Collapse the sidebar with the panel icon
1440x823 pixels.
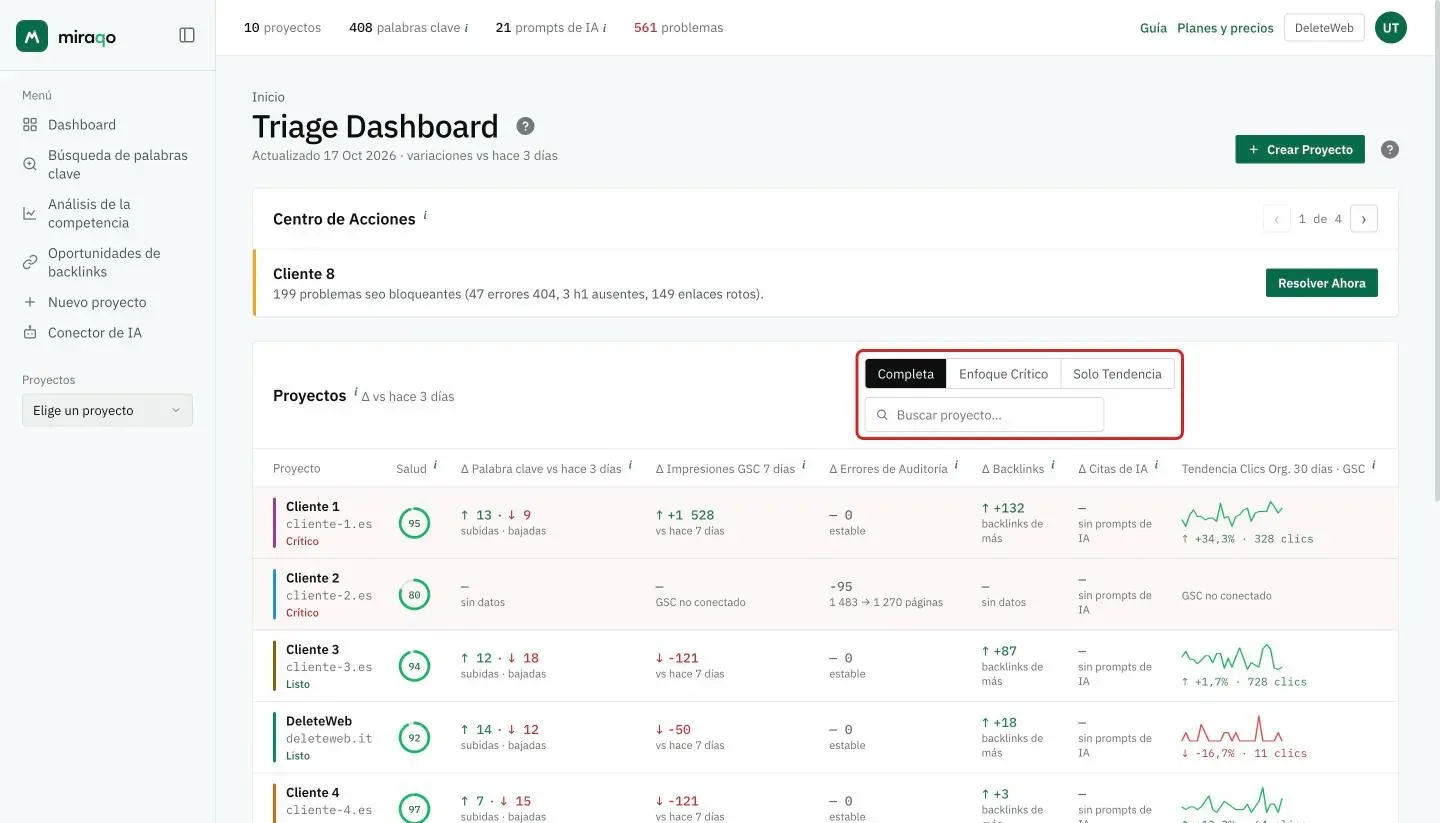click(187, 35)
